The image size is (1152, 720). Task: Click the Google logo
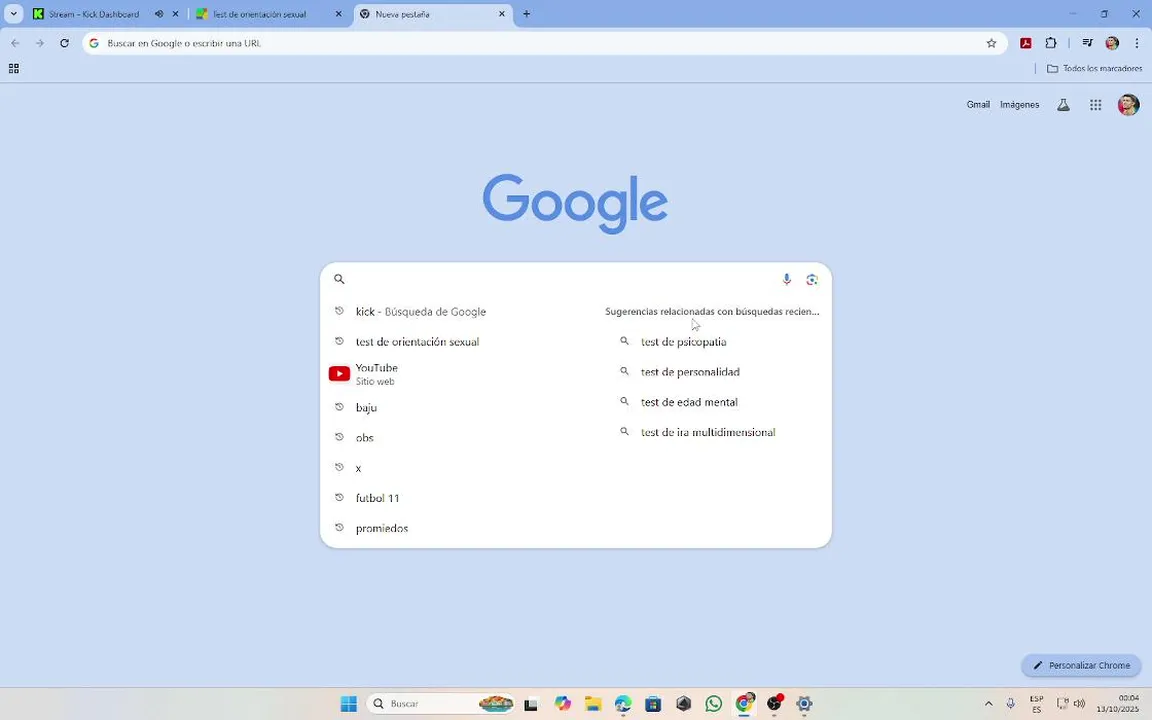click(x=575, y=204)
